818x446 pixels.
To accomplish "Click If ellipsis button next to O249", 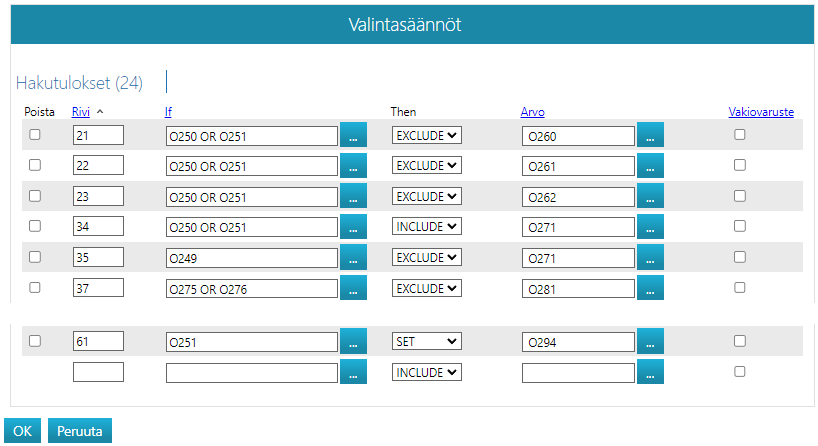I will 353,257.
